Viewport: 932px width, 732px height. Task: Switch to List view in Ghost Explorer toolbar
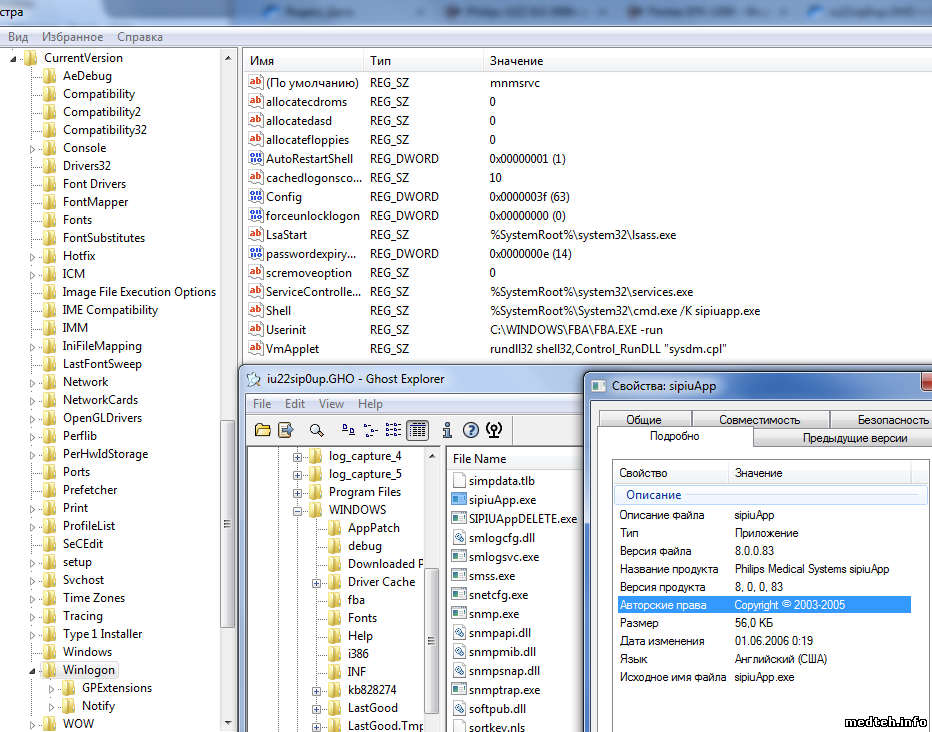click(x=393, y=430)
